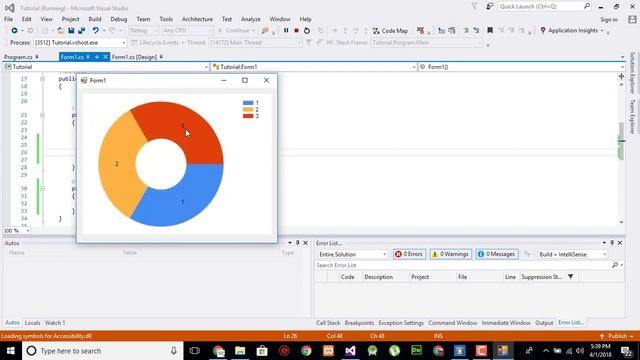Pin the Autos panel
This screenshot has width=640, height=360.
click(x=298, y=243)
